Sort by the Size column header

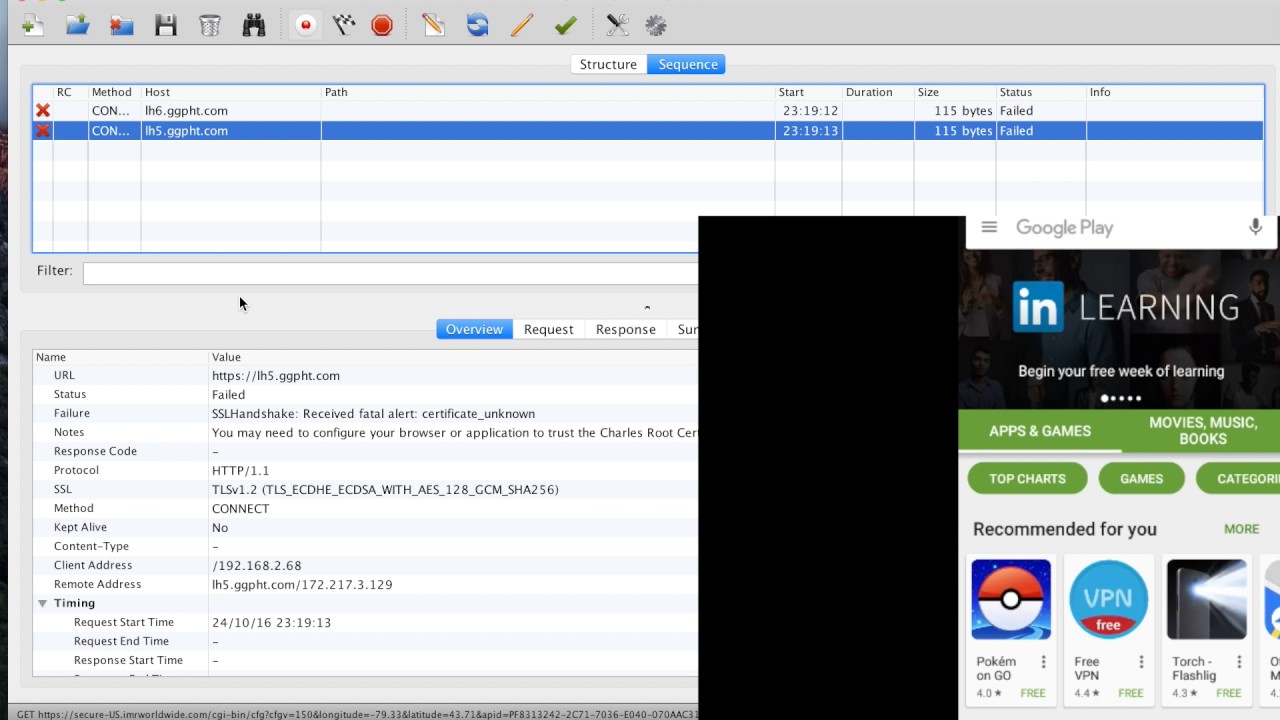click(x=954, y=92)
